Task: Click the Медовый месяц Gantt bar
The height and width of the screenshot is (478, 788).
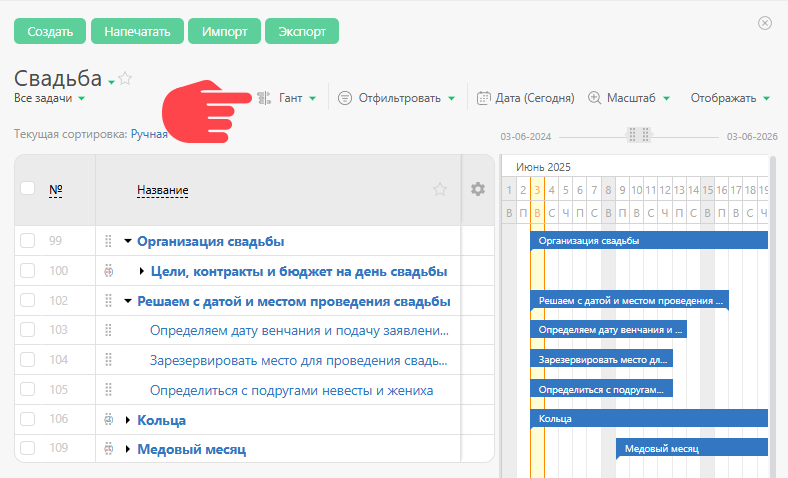Action: [x=692, y=448]
